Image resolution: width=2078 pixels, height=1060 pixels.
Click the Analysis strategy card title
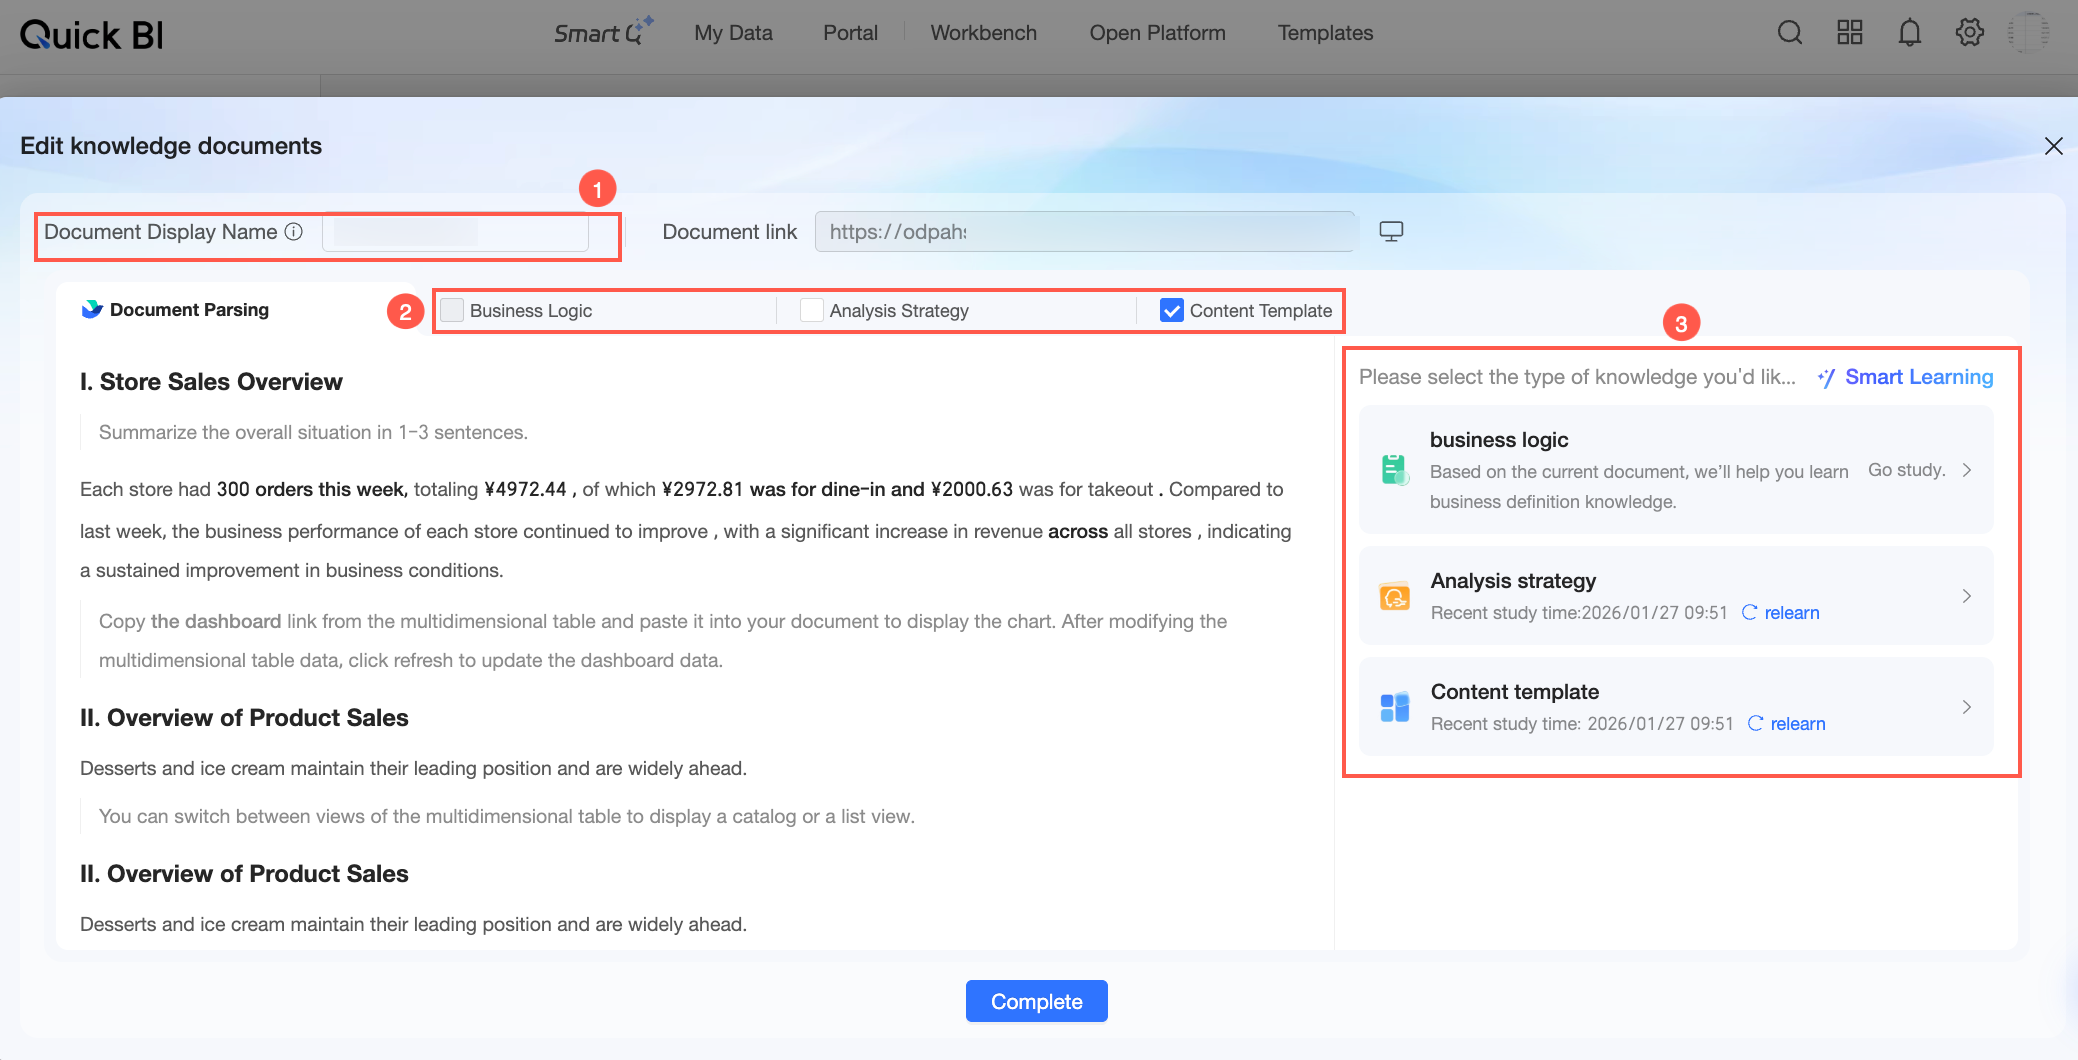1513,581
